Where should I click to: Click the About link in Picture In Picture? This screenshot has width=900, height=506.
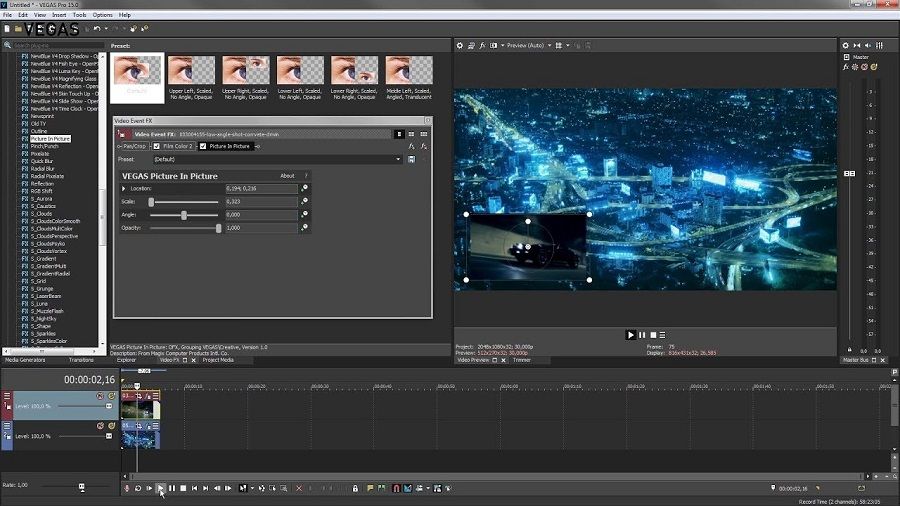[x=287, y=176]
